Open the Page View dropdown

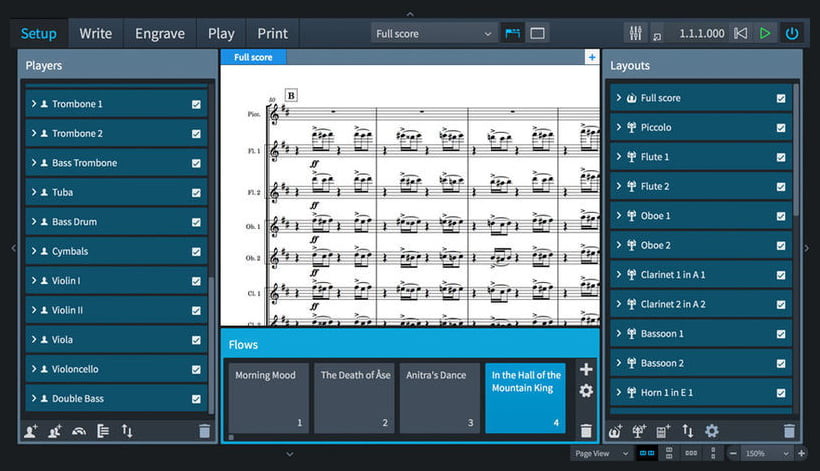pyautogui.click(x=601, y=453)
